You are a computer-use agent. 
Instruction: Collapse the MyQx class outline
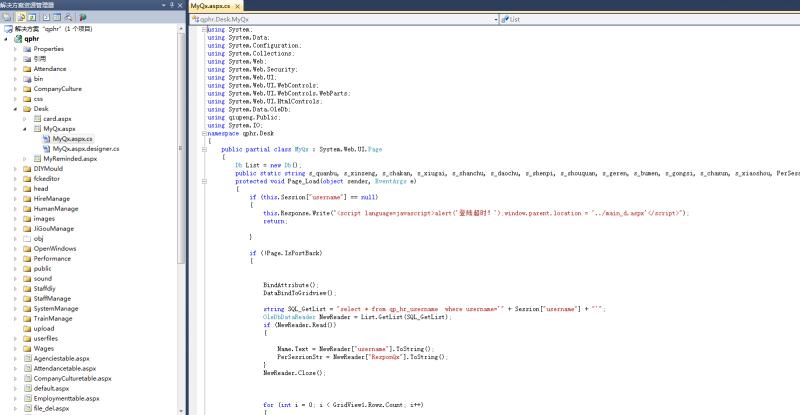[x=204, y=149]
